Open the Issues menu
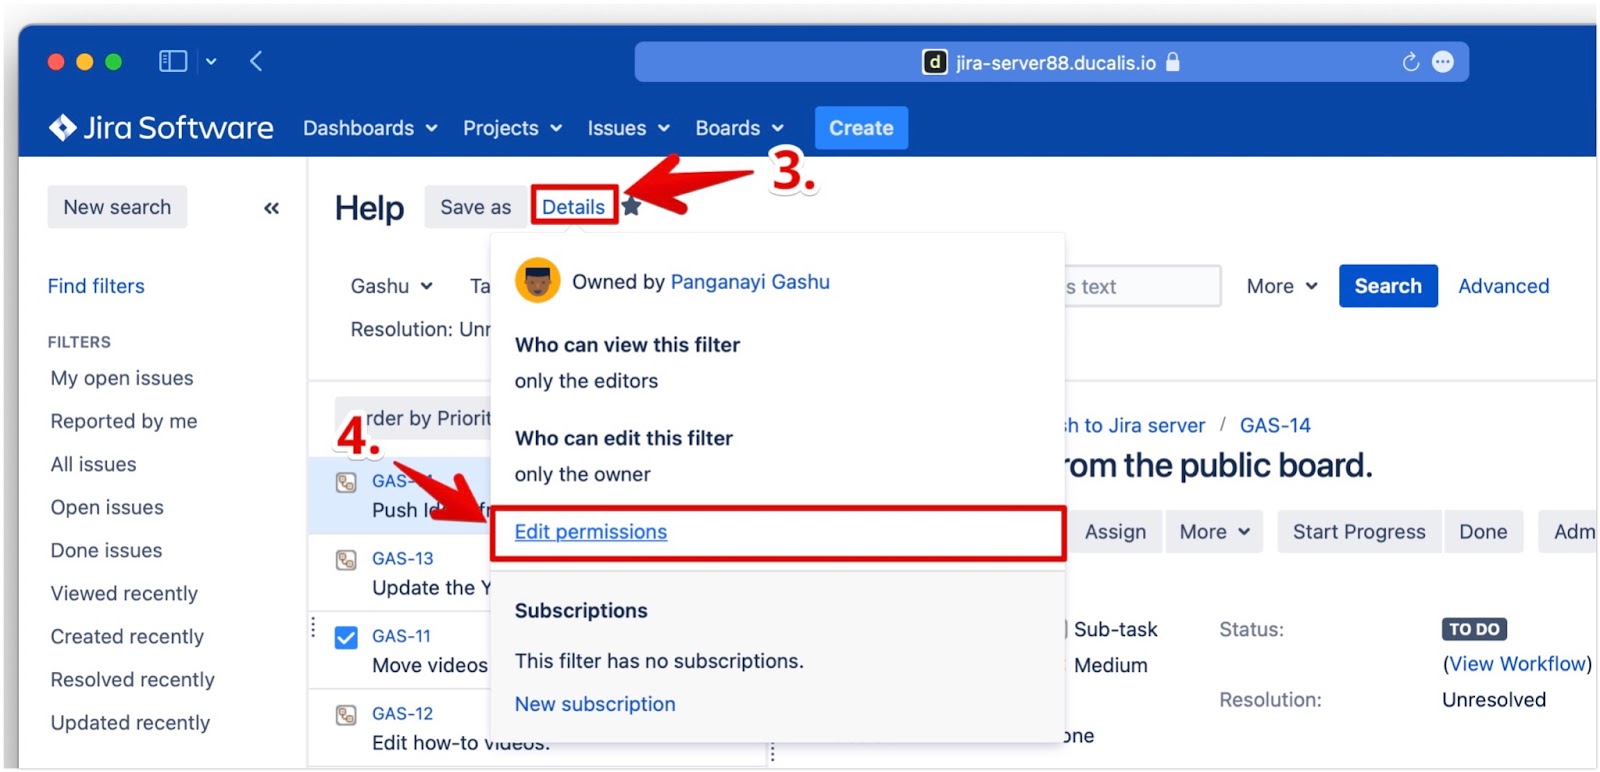Screen dimensions: 1600x772 pos(628,128)
